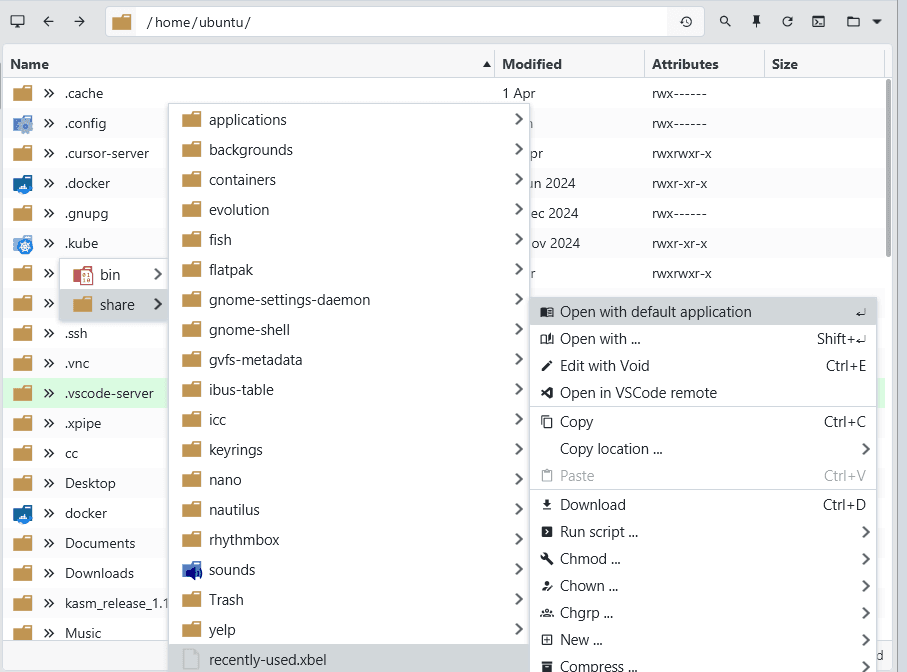Open terminal in current directory

(818, 21)
